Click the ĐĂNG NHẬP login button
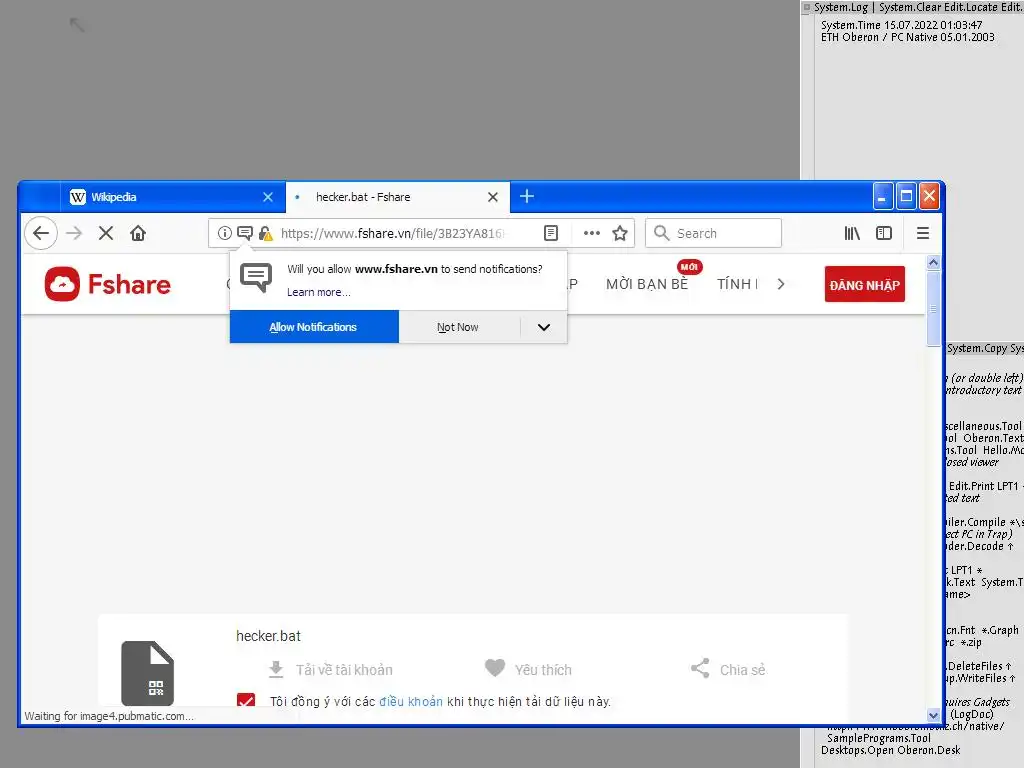This screenshot has width=1024, height=768. tap(865, 285)
